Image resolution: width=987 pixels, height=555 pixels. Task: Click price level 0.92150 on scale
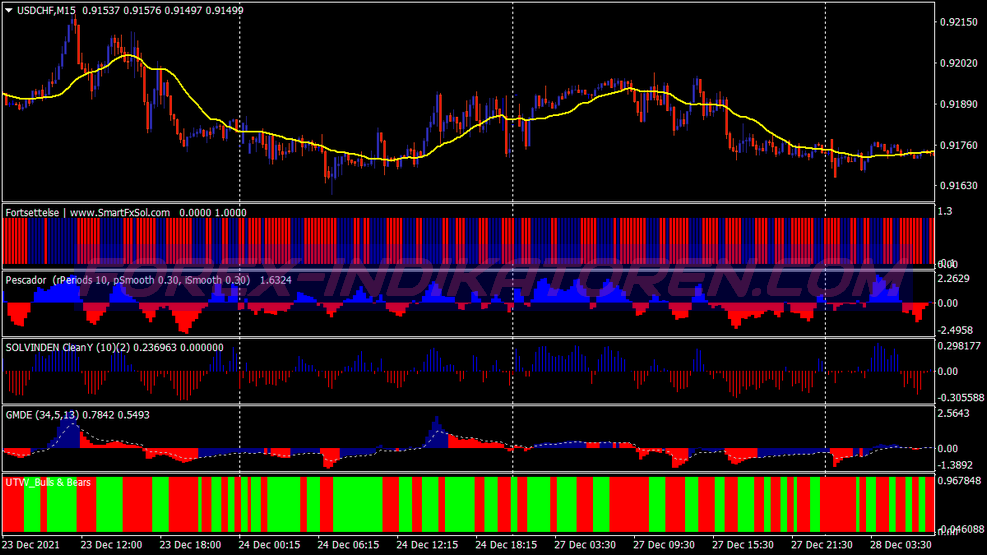coord(959,22)
